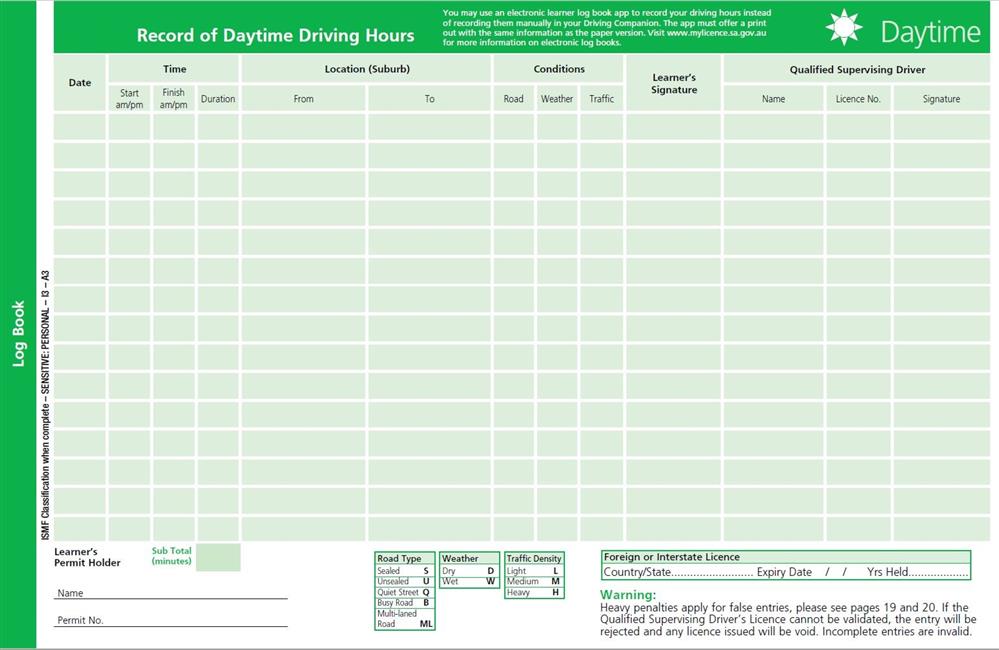This screenshot has height=650, width=999.
Task: Click the Daytime sun logo icon
Action: click(844, 28)
